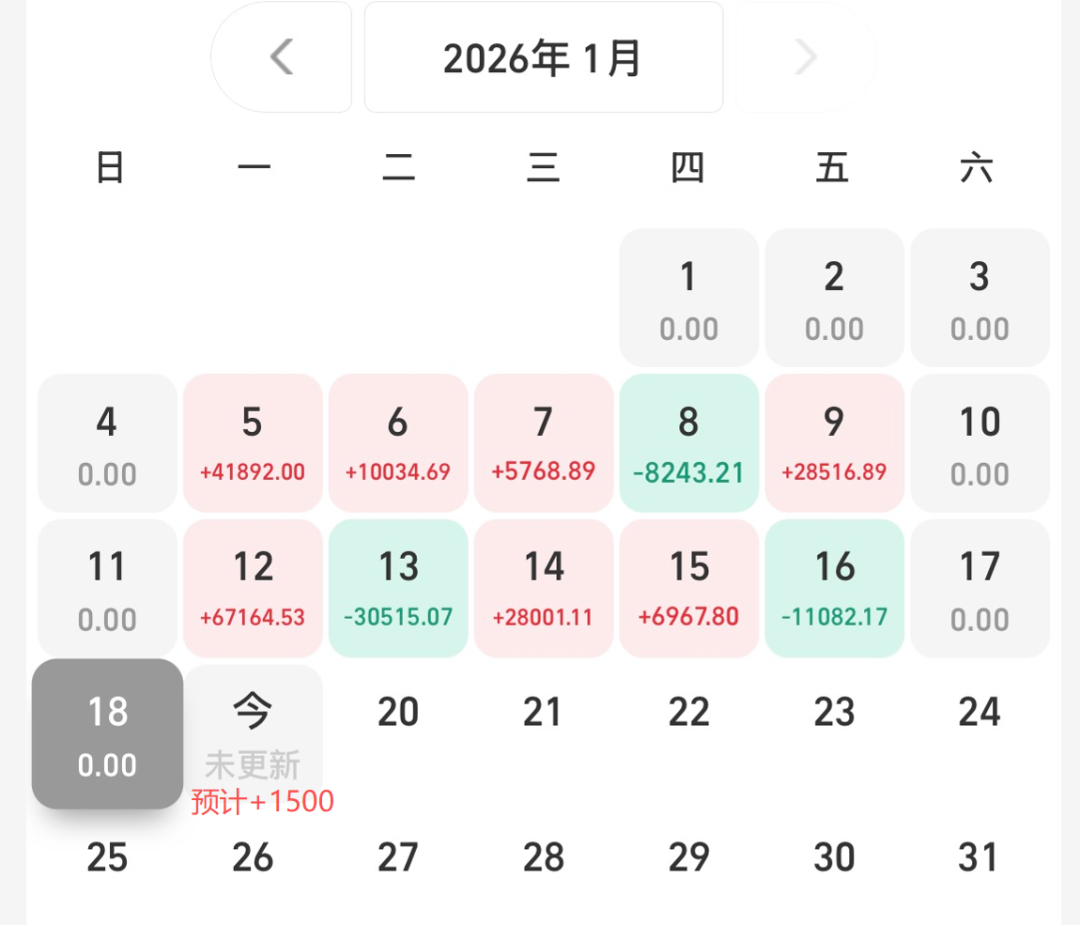
Task: Click the 三 weekday header
Action: point(543,167)
